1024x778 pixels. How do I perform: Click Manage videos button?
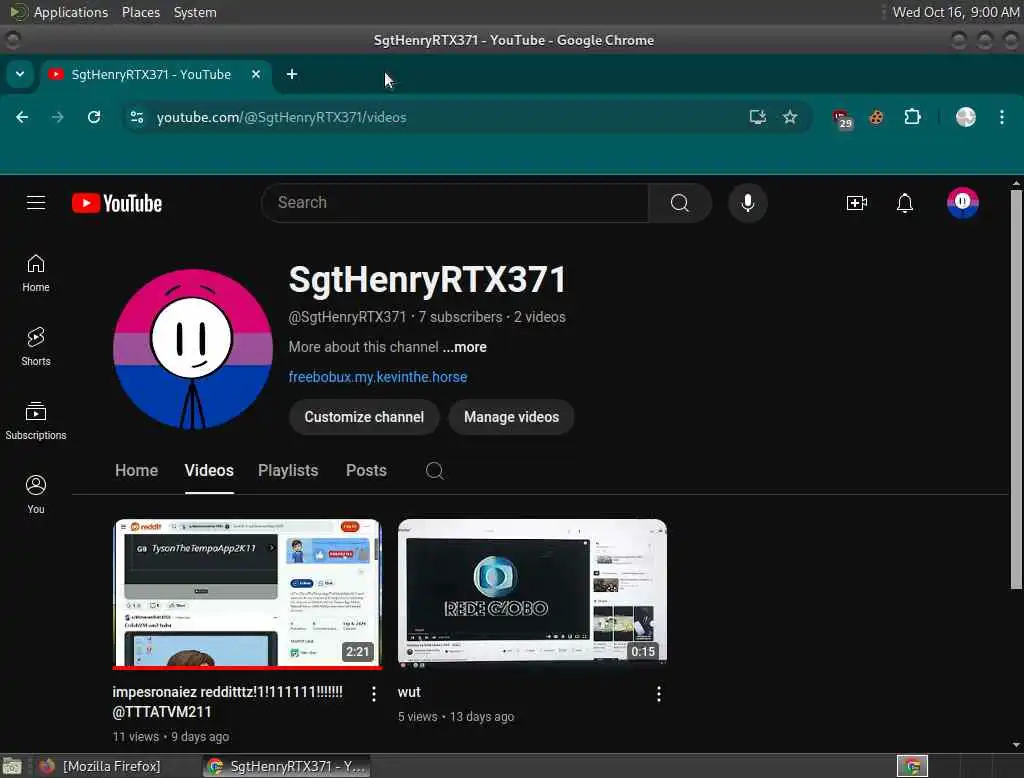click(511, 417)
